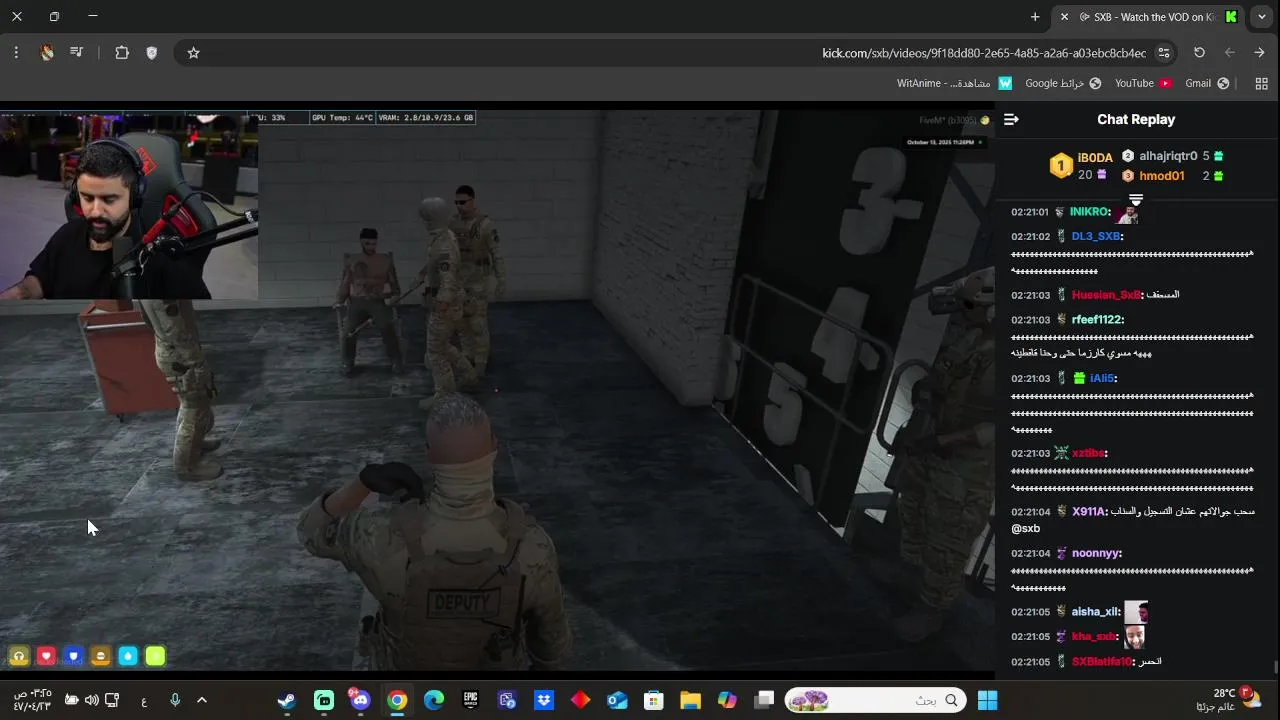Collapse the chat panel

point(1011,119)
